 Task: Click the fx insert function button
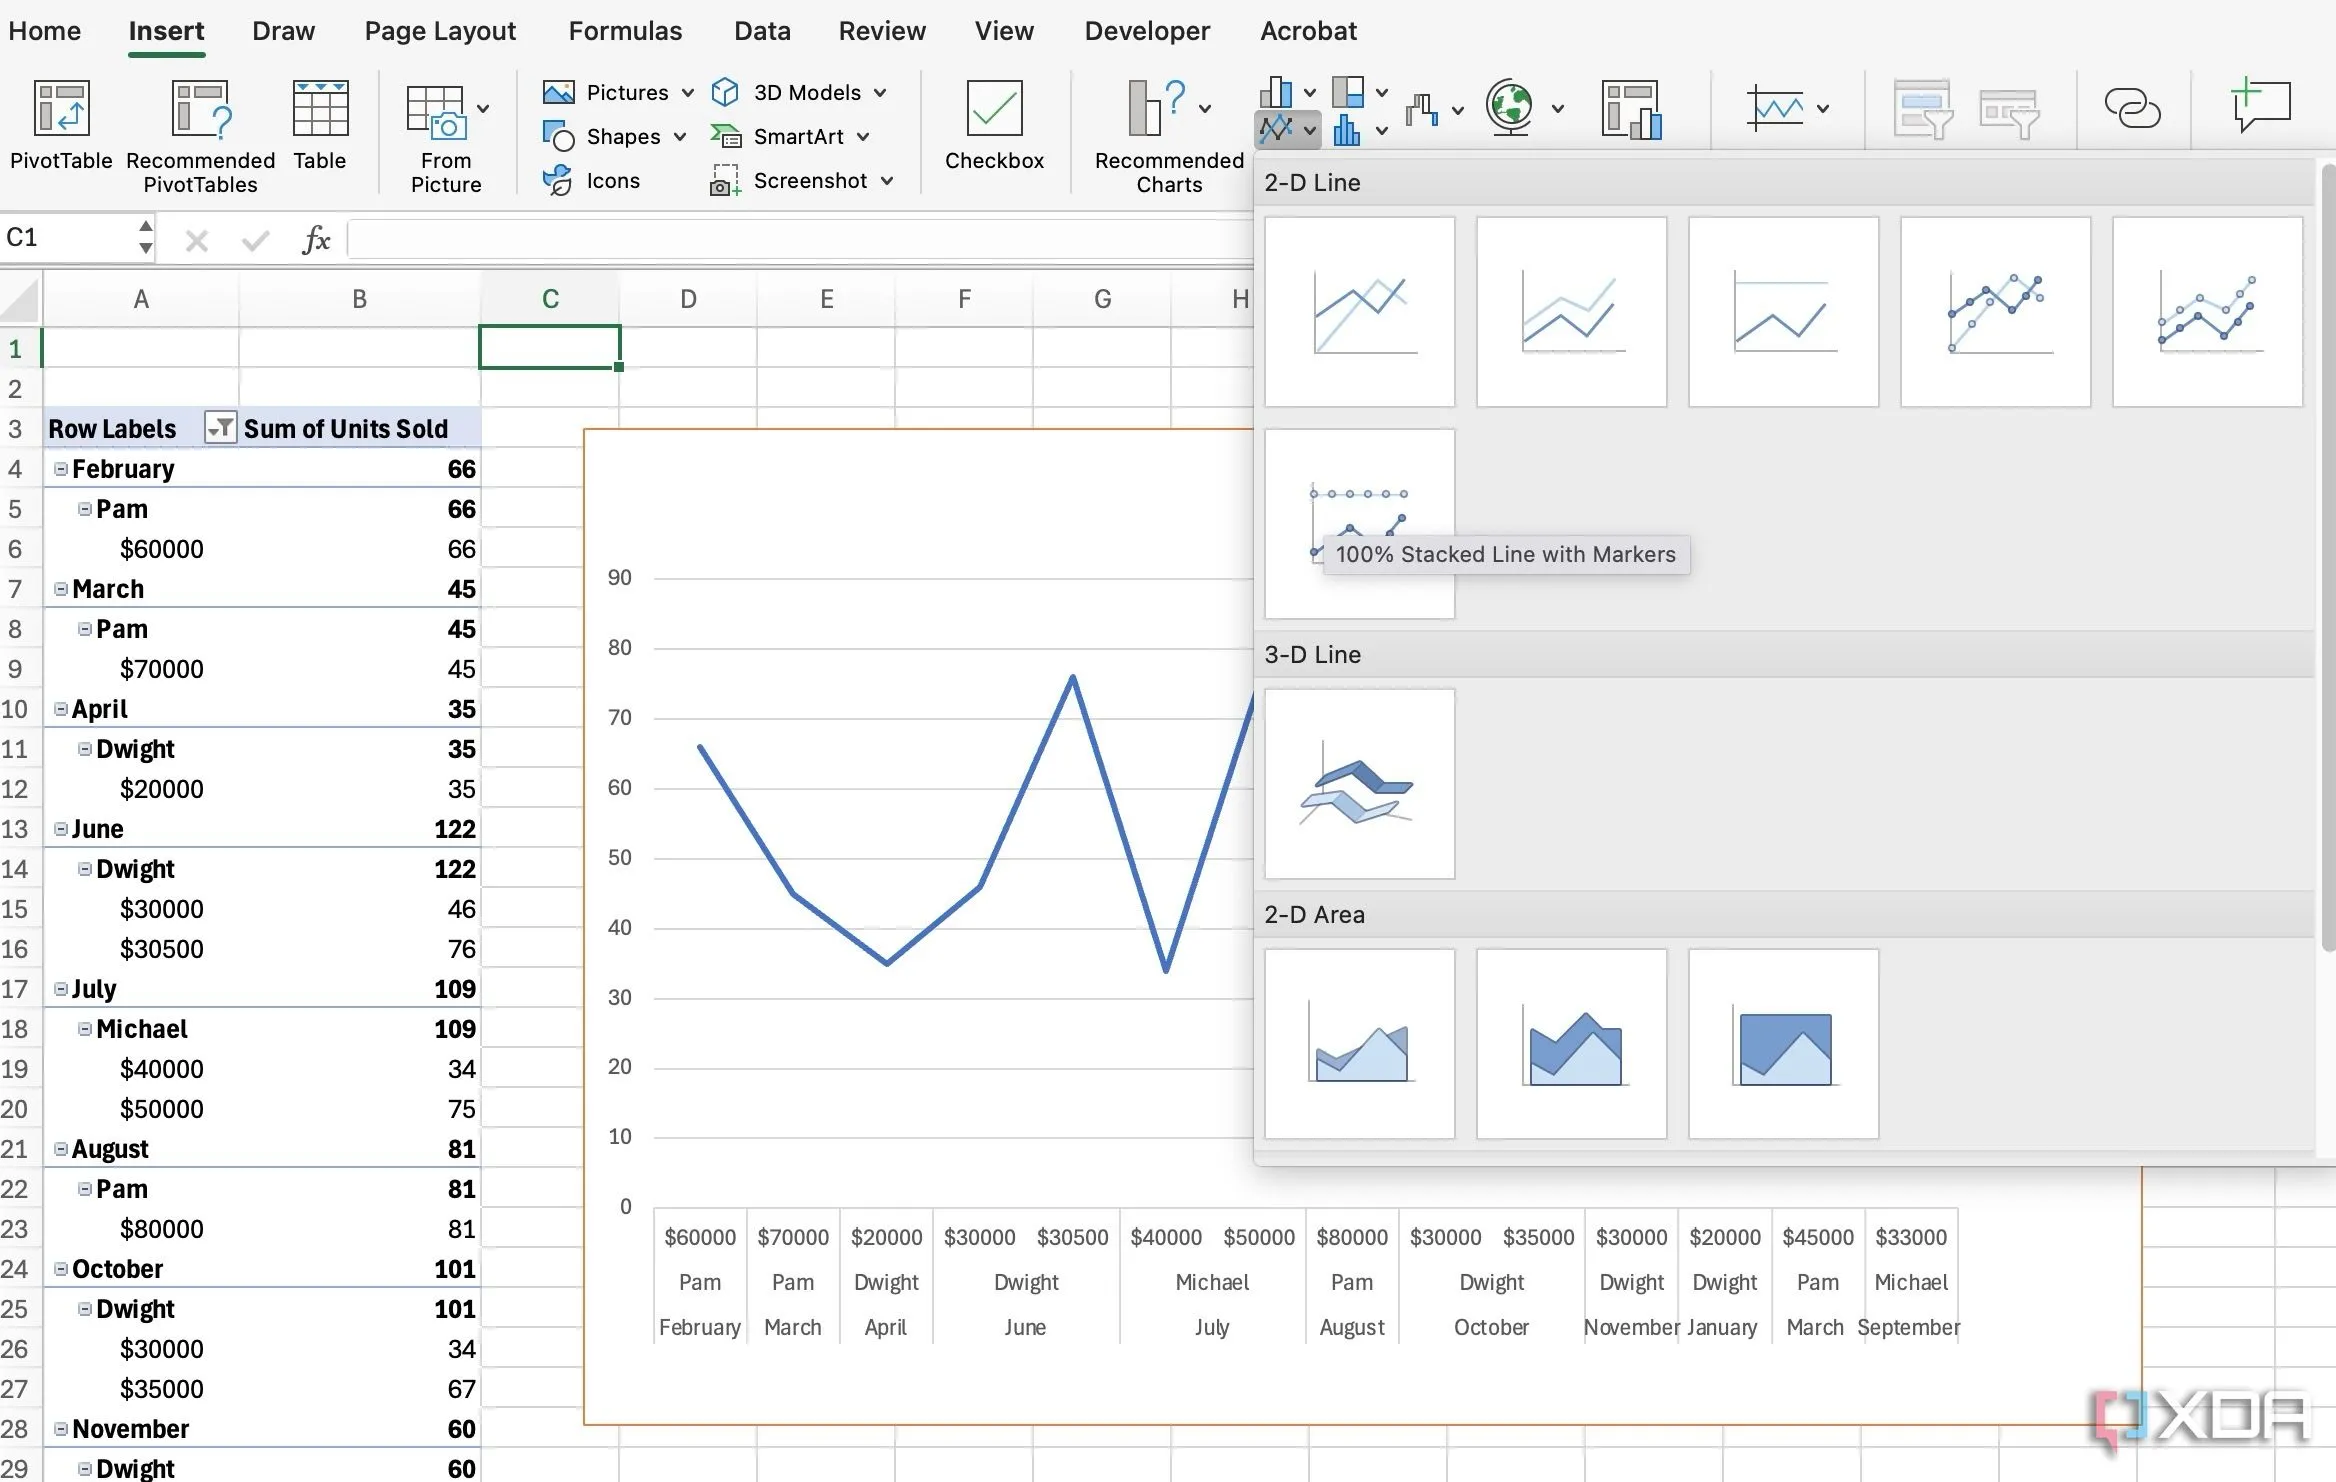pos(316,239)
